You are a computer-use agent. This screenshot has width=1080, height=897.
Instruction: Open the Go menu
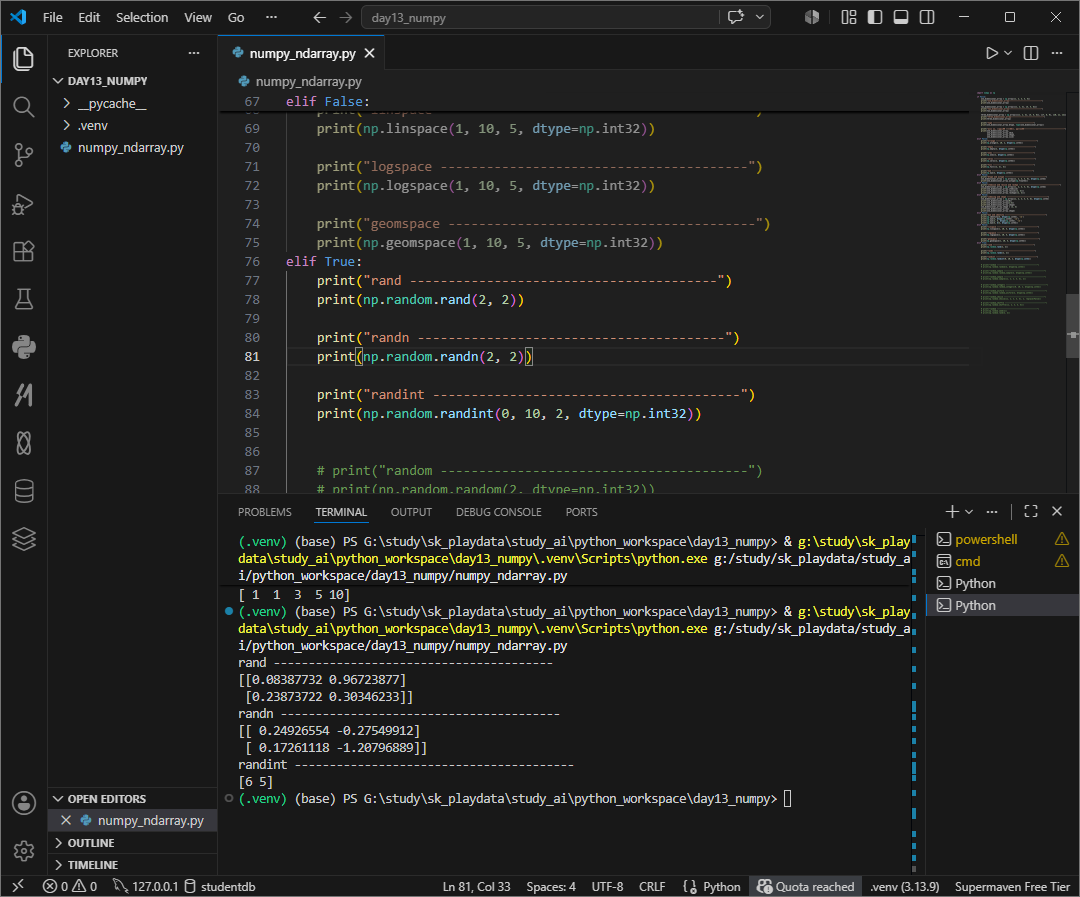coord(236,17)
